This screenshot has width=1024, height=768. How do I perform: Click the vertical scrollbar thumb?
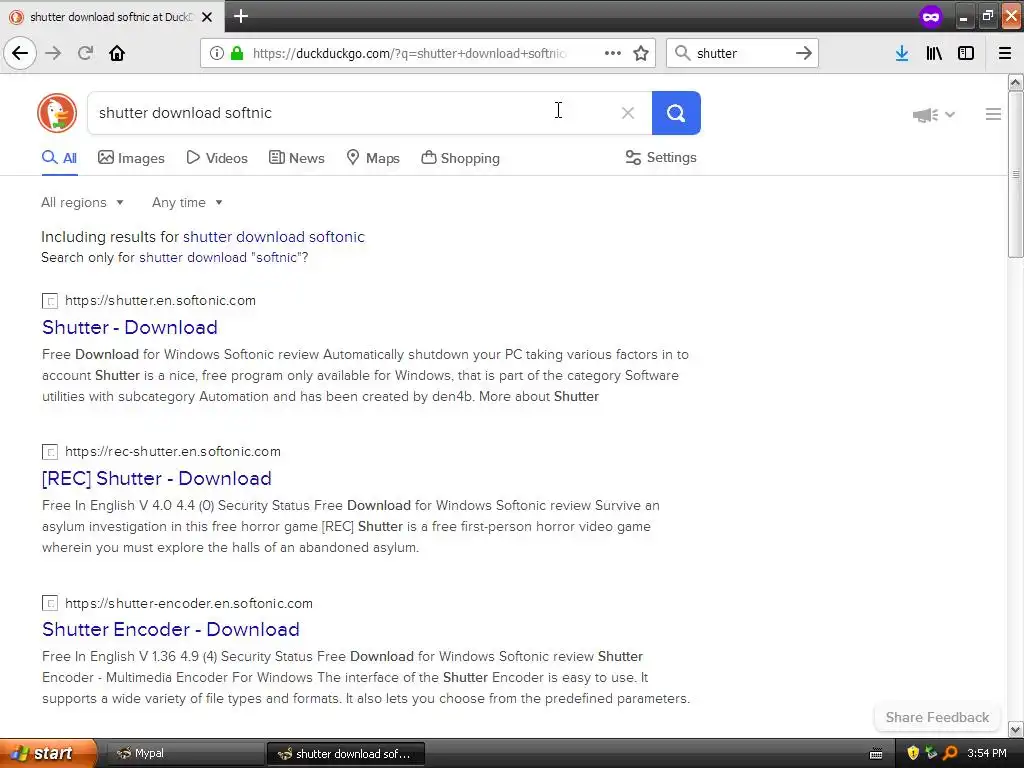[1015, 174]
